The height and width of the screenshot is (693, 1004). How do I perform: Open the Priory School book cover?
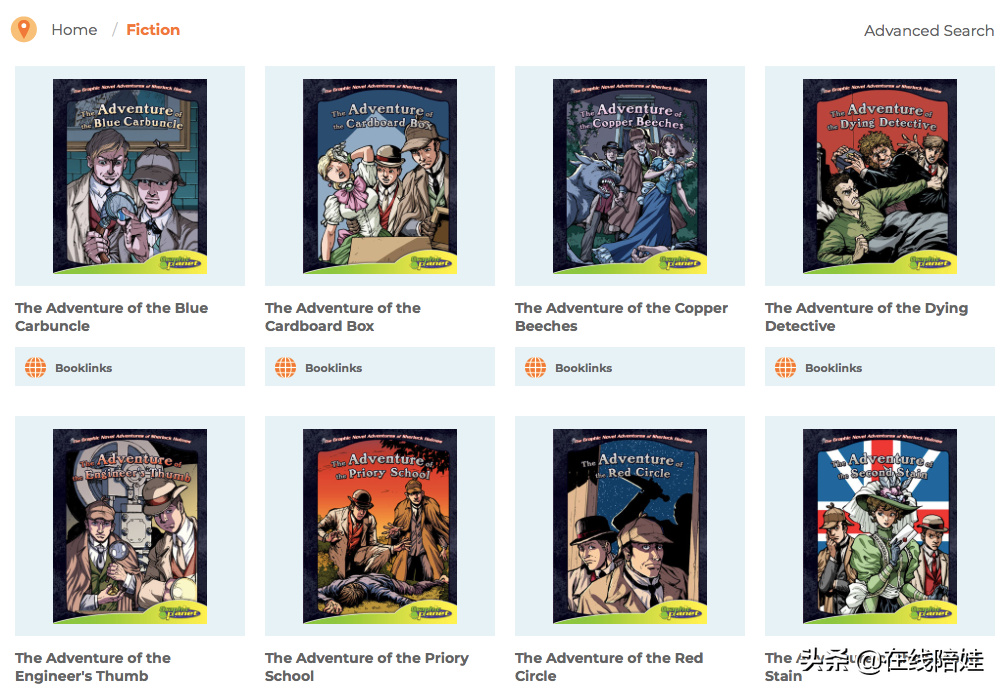pyautogui.click(x=380, y=526)
